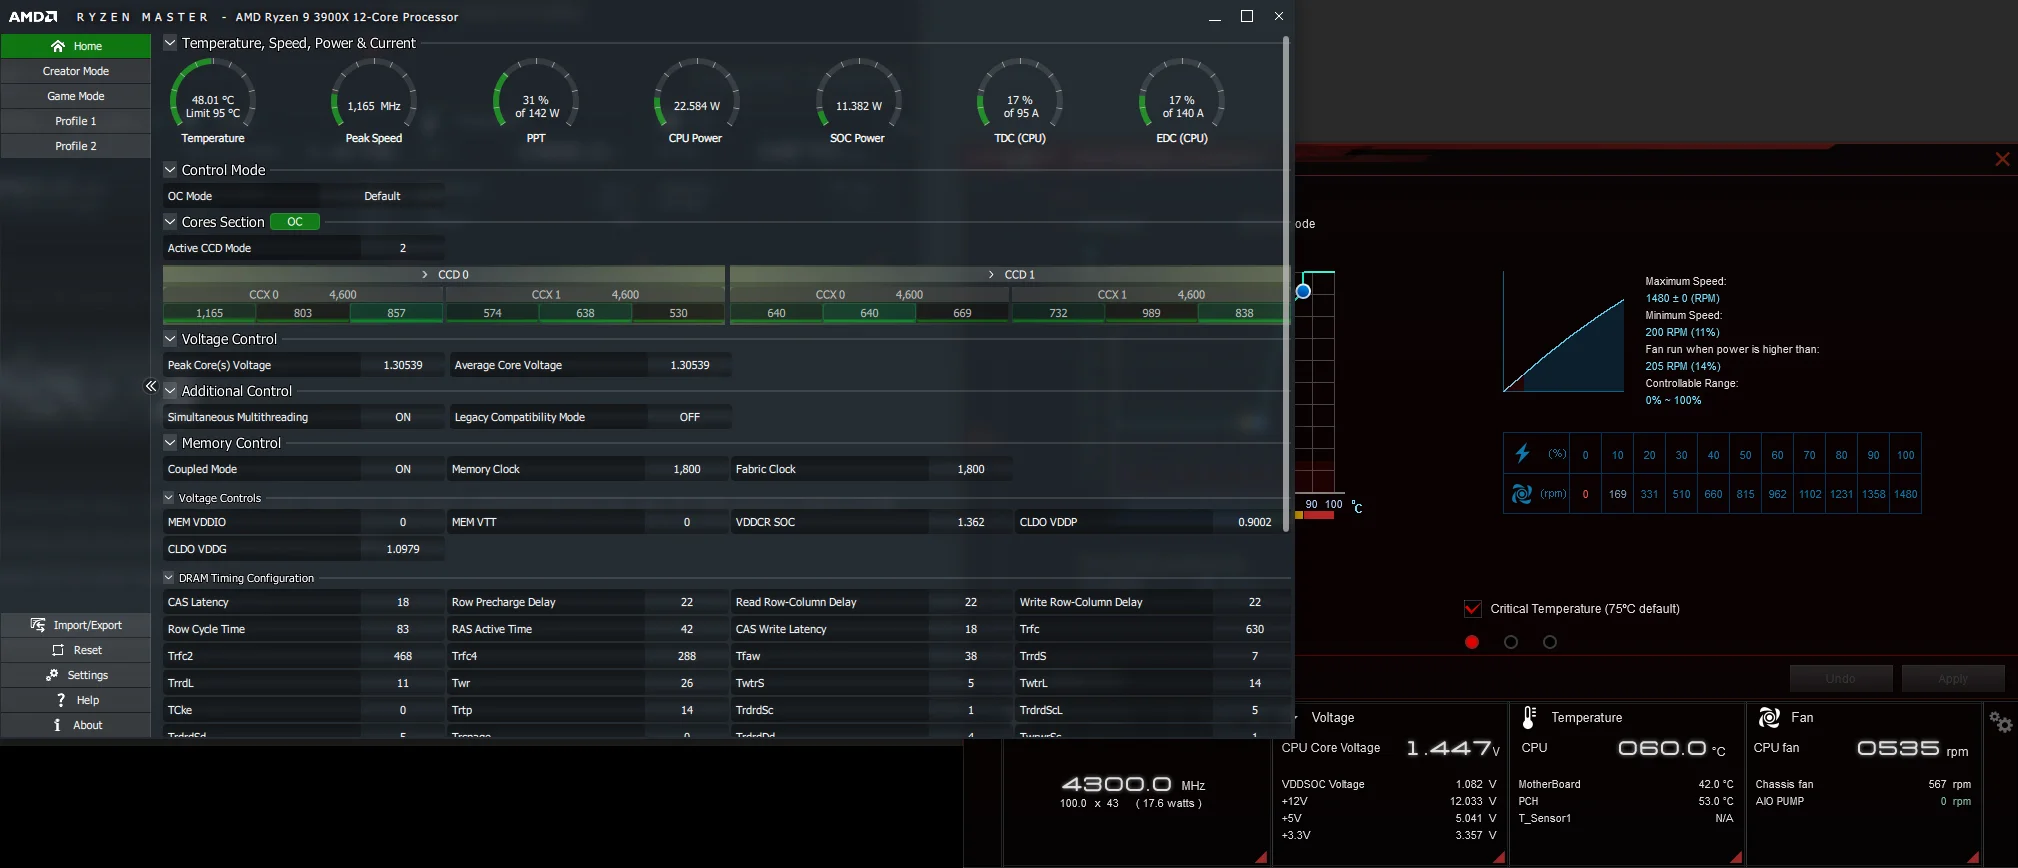Open the gear settings icon beside the Fan panel
The height and width of the screenshot is (868, 2018).
point(2000,722)
